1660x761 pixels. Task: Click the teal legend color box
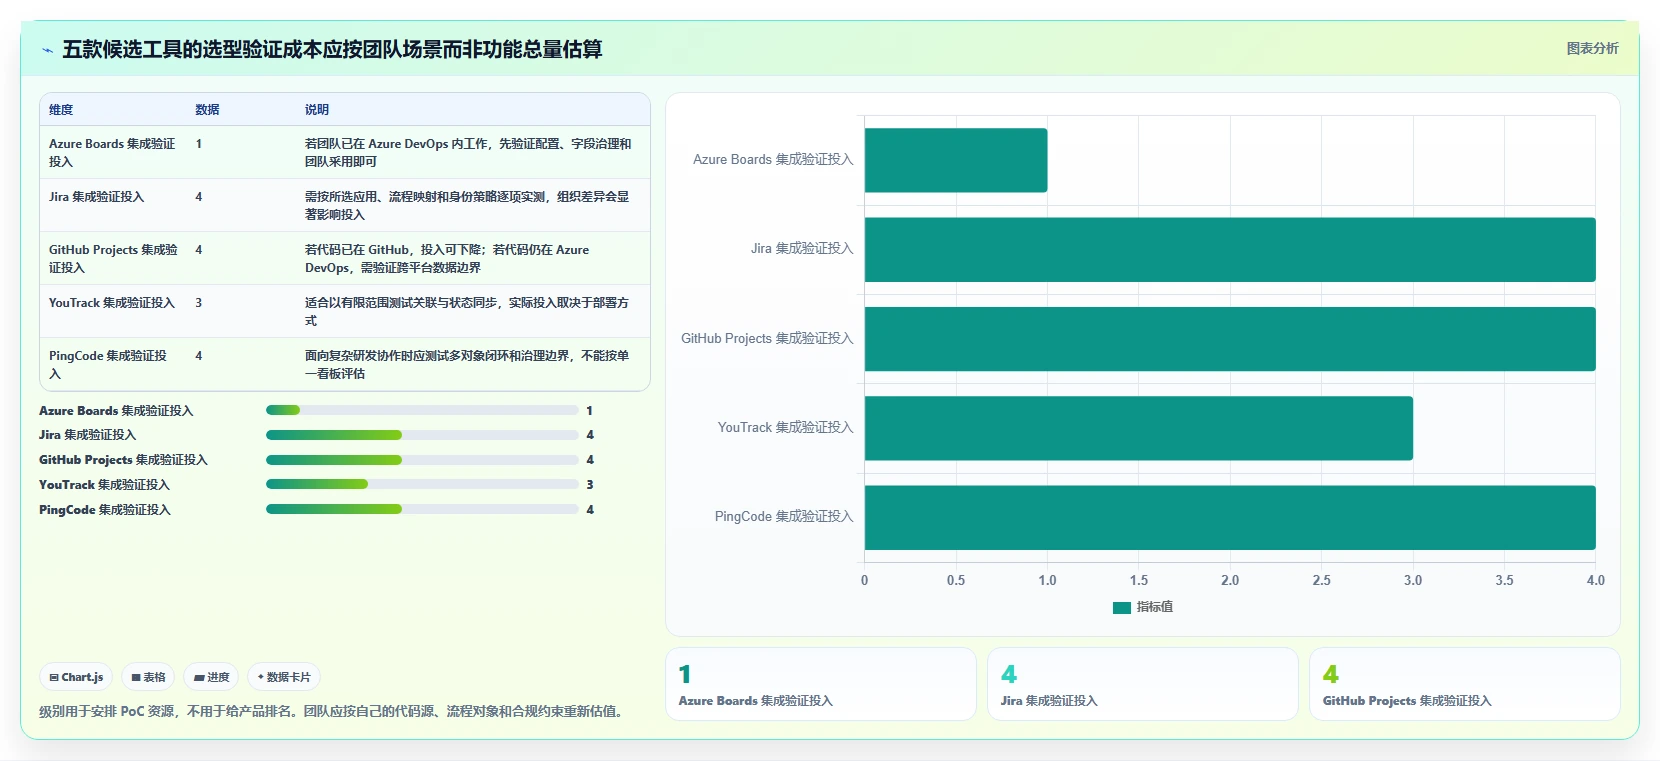coord(1121,608)
